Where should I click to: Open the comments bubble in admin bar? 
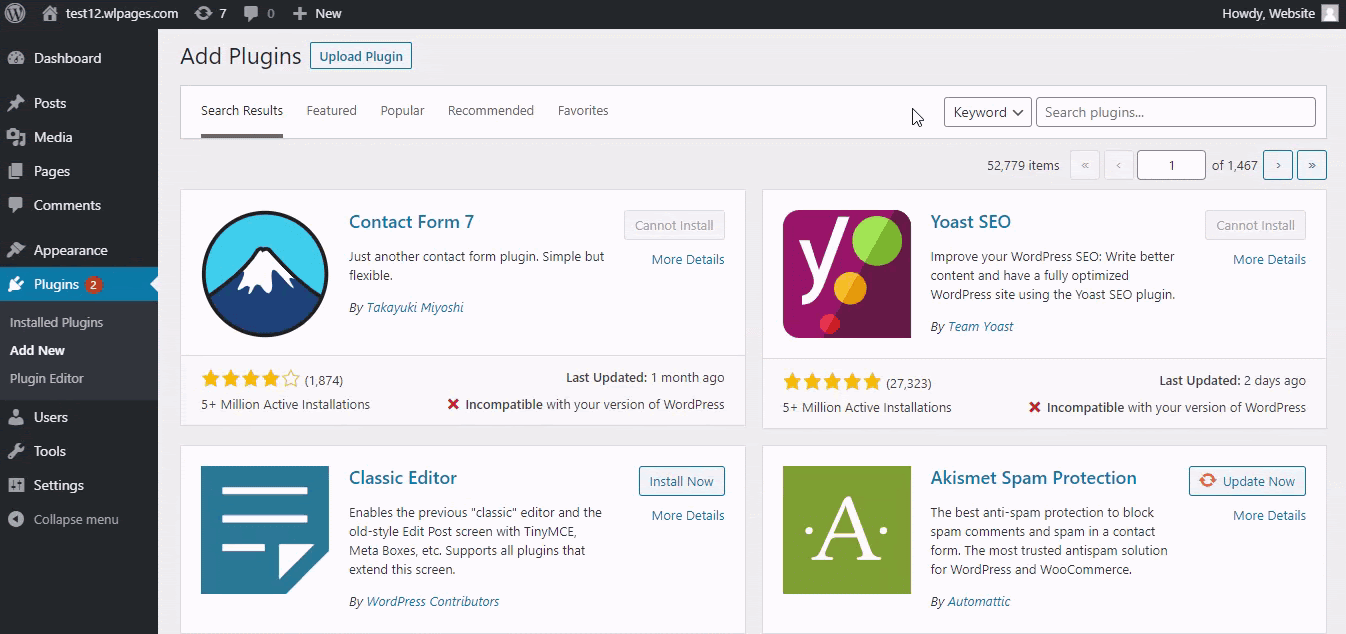point(251,13)
